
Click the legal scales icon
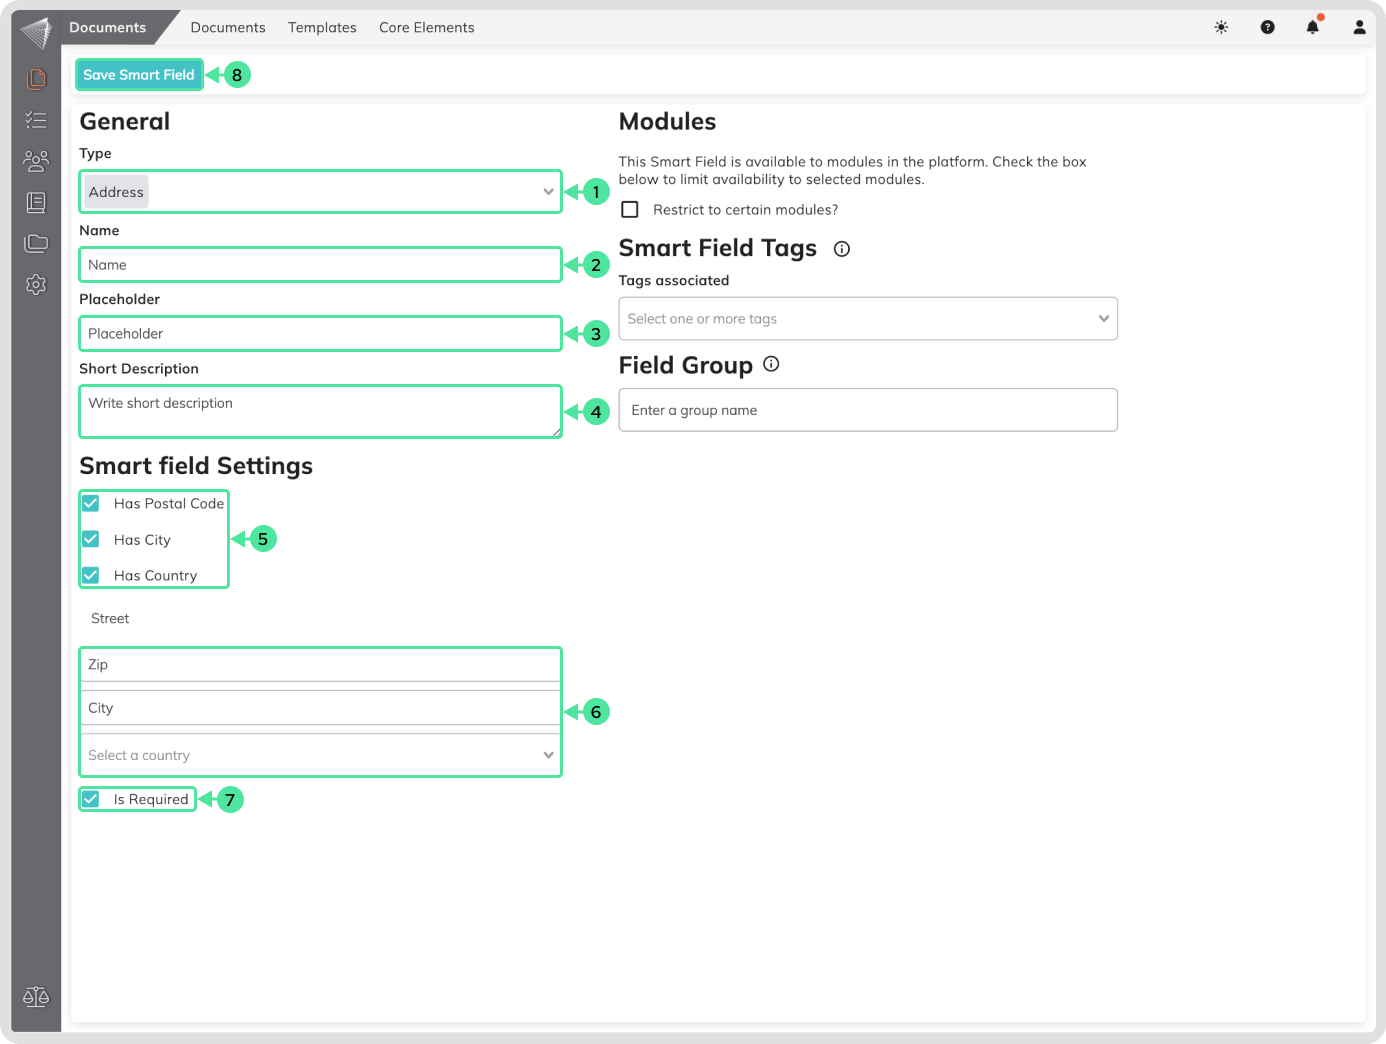point(36,997)
